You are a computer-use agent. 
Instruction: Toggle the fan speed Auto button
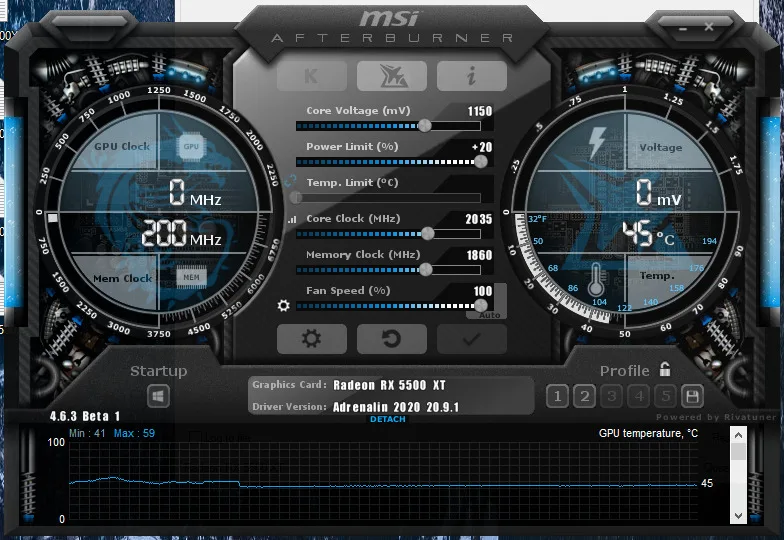click(x=489, y=315)
